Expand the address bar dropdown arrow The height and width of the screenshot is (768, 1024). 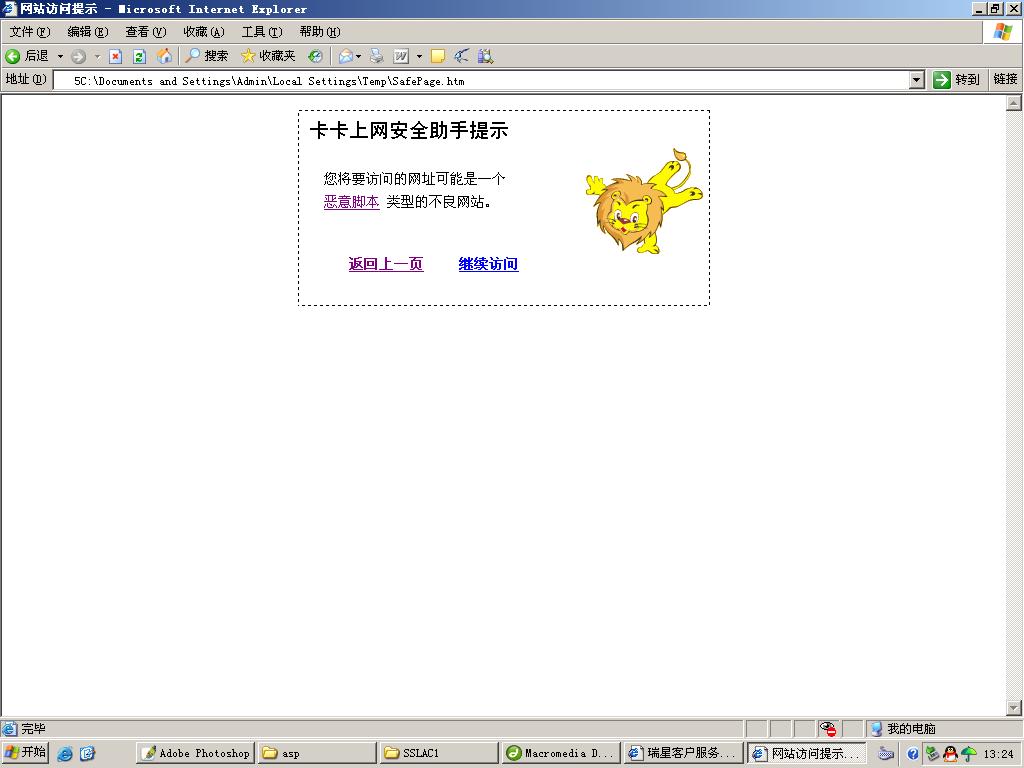click(917, 80)
